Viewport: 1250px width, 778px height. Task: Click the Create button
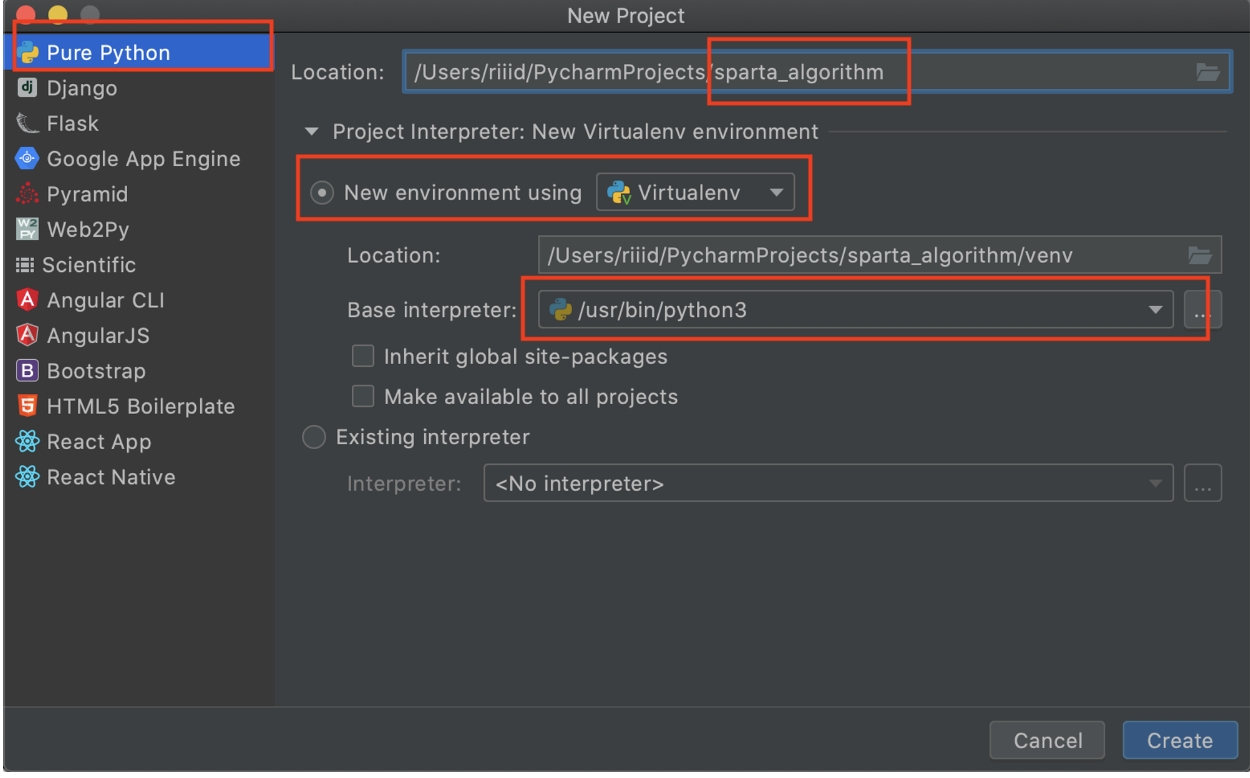(x=1179, y=740)
